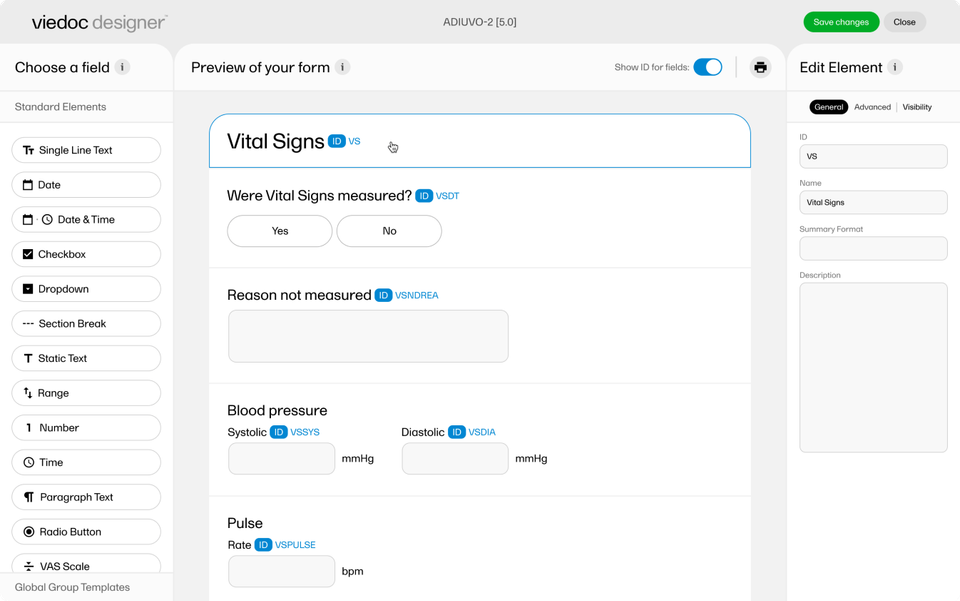This screenshot has height=601, width=960.
Task: Disable the Show ID for fields toggle
Action: tap(708, 67)
